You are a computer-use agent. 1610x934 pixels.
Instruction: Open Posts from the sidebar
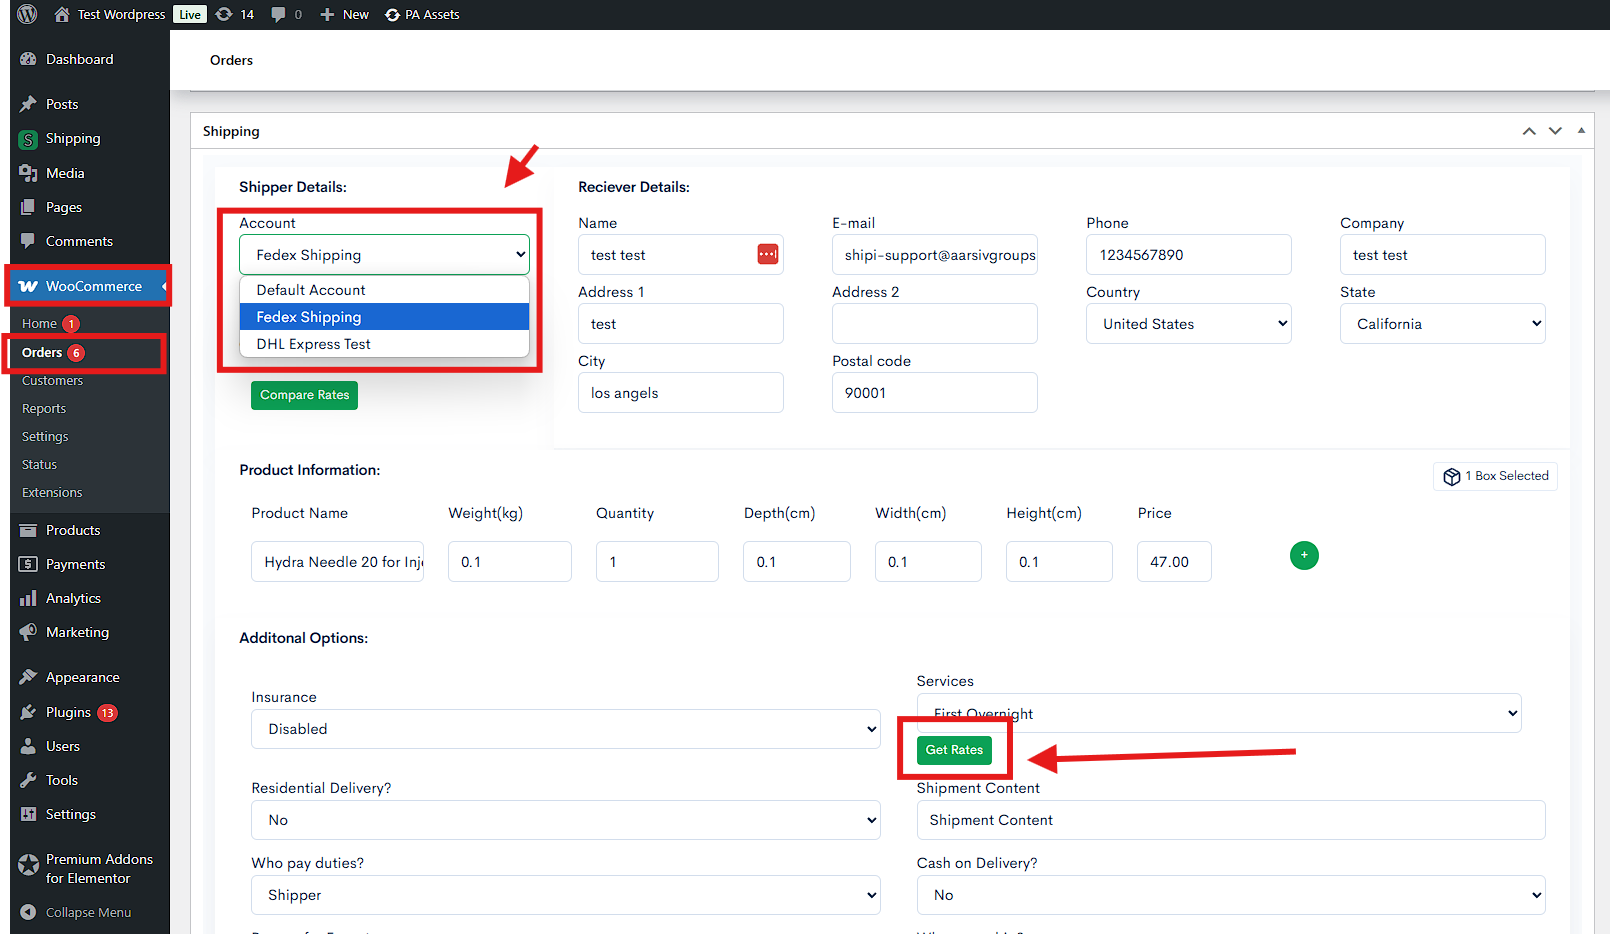pyautogui.click(x=62, y=104)
